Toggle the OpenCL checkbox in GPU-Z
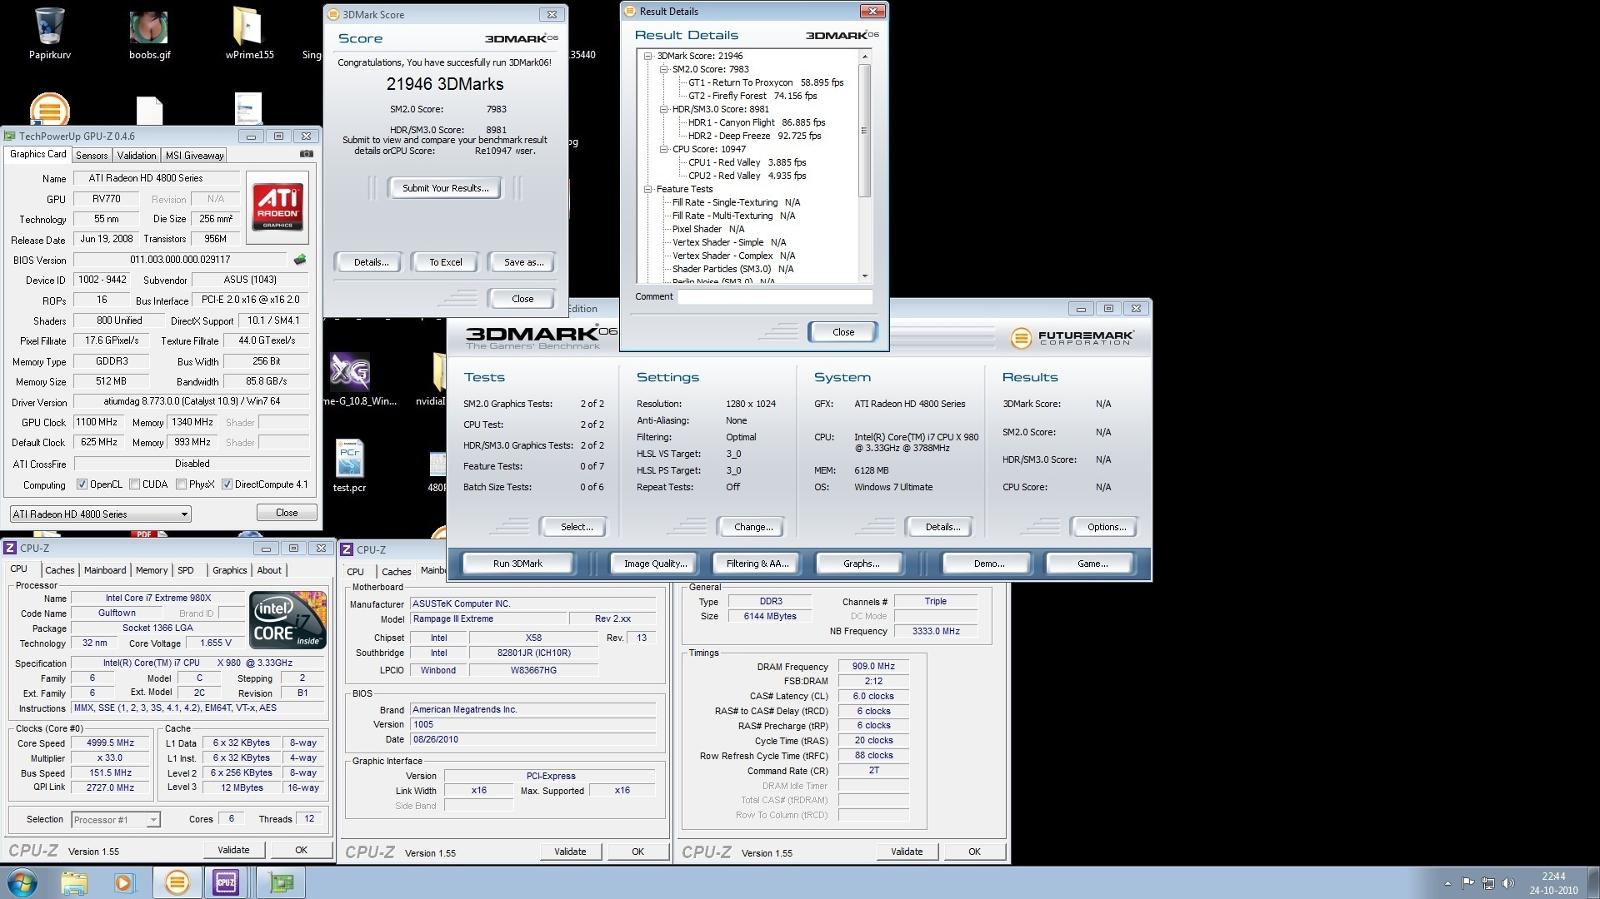 [x=82, y=484]
